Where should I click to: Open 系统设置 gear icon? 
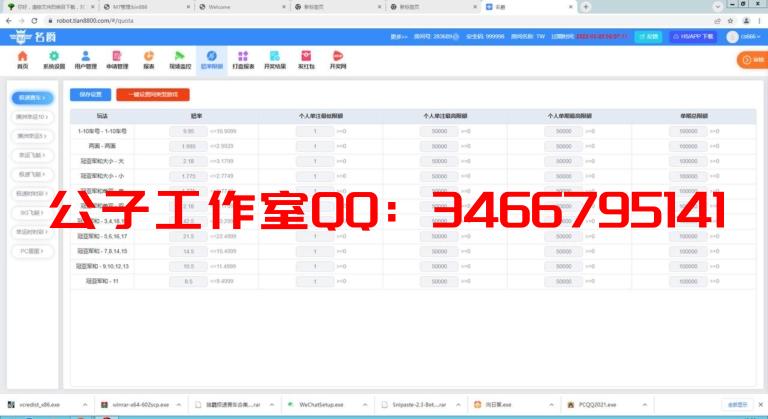coord(54,60)
